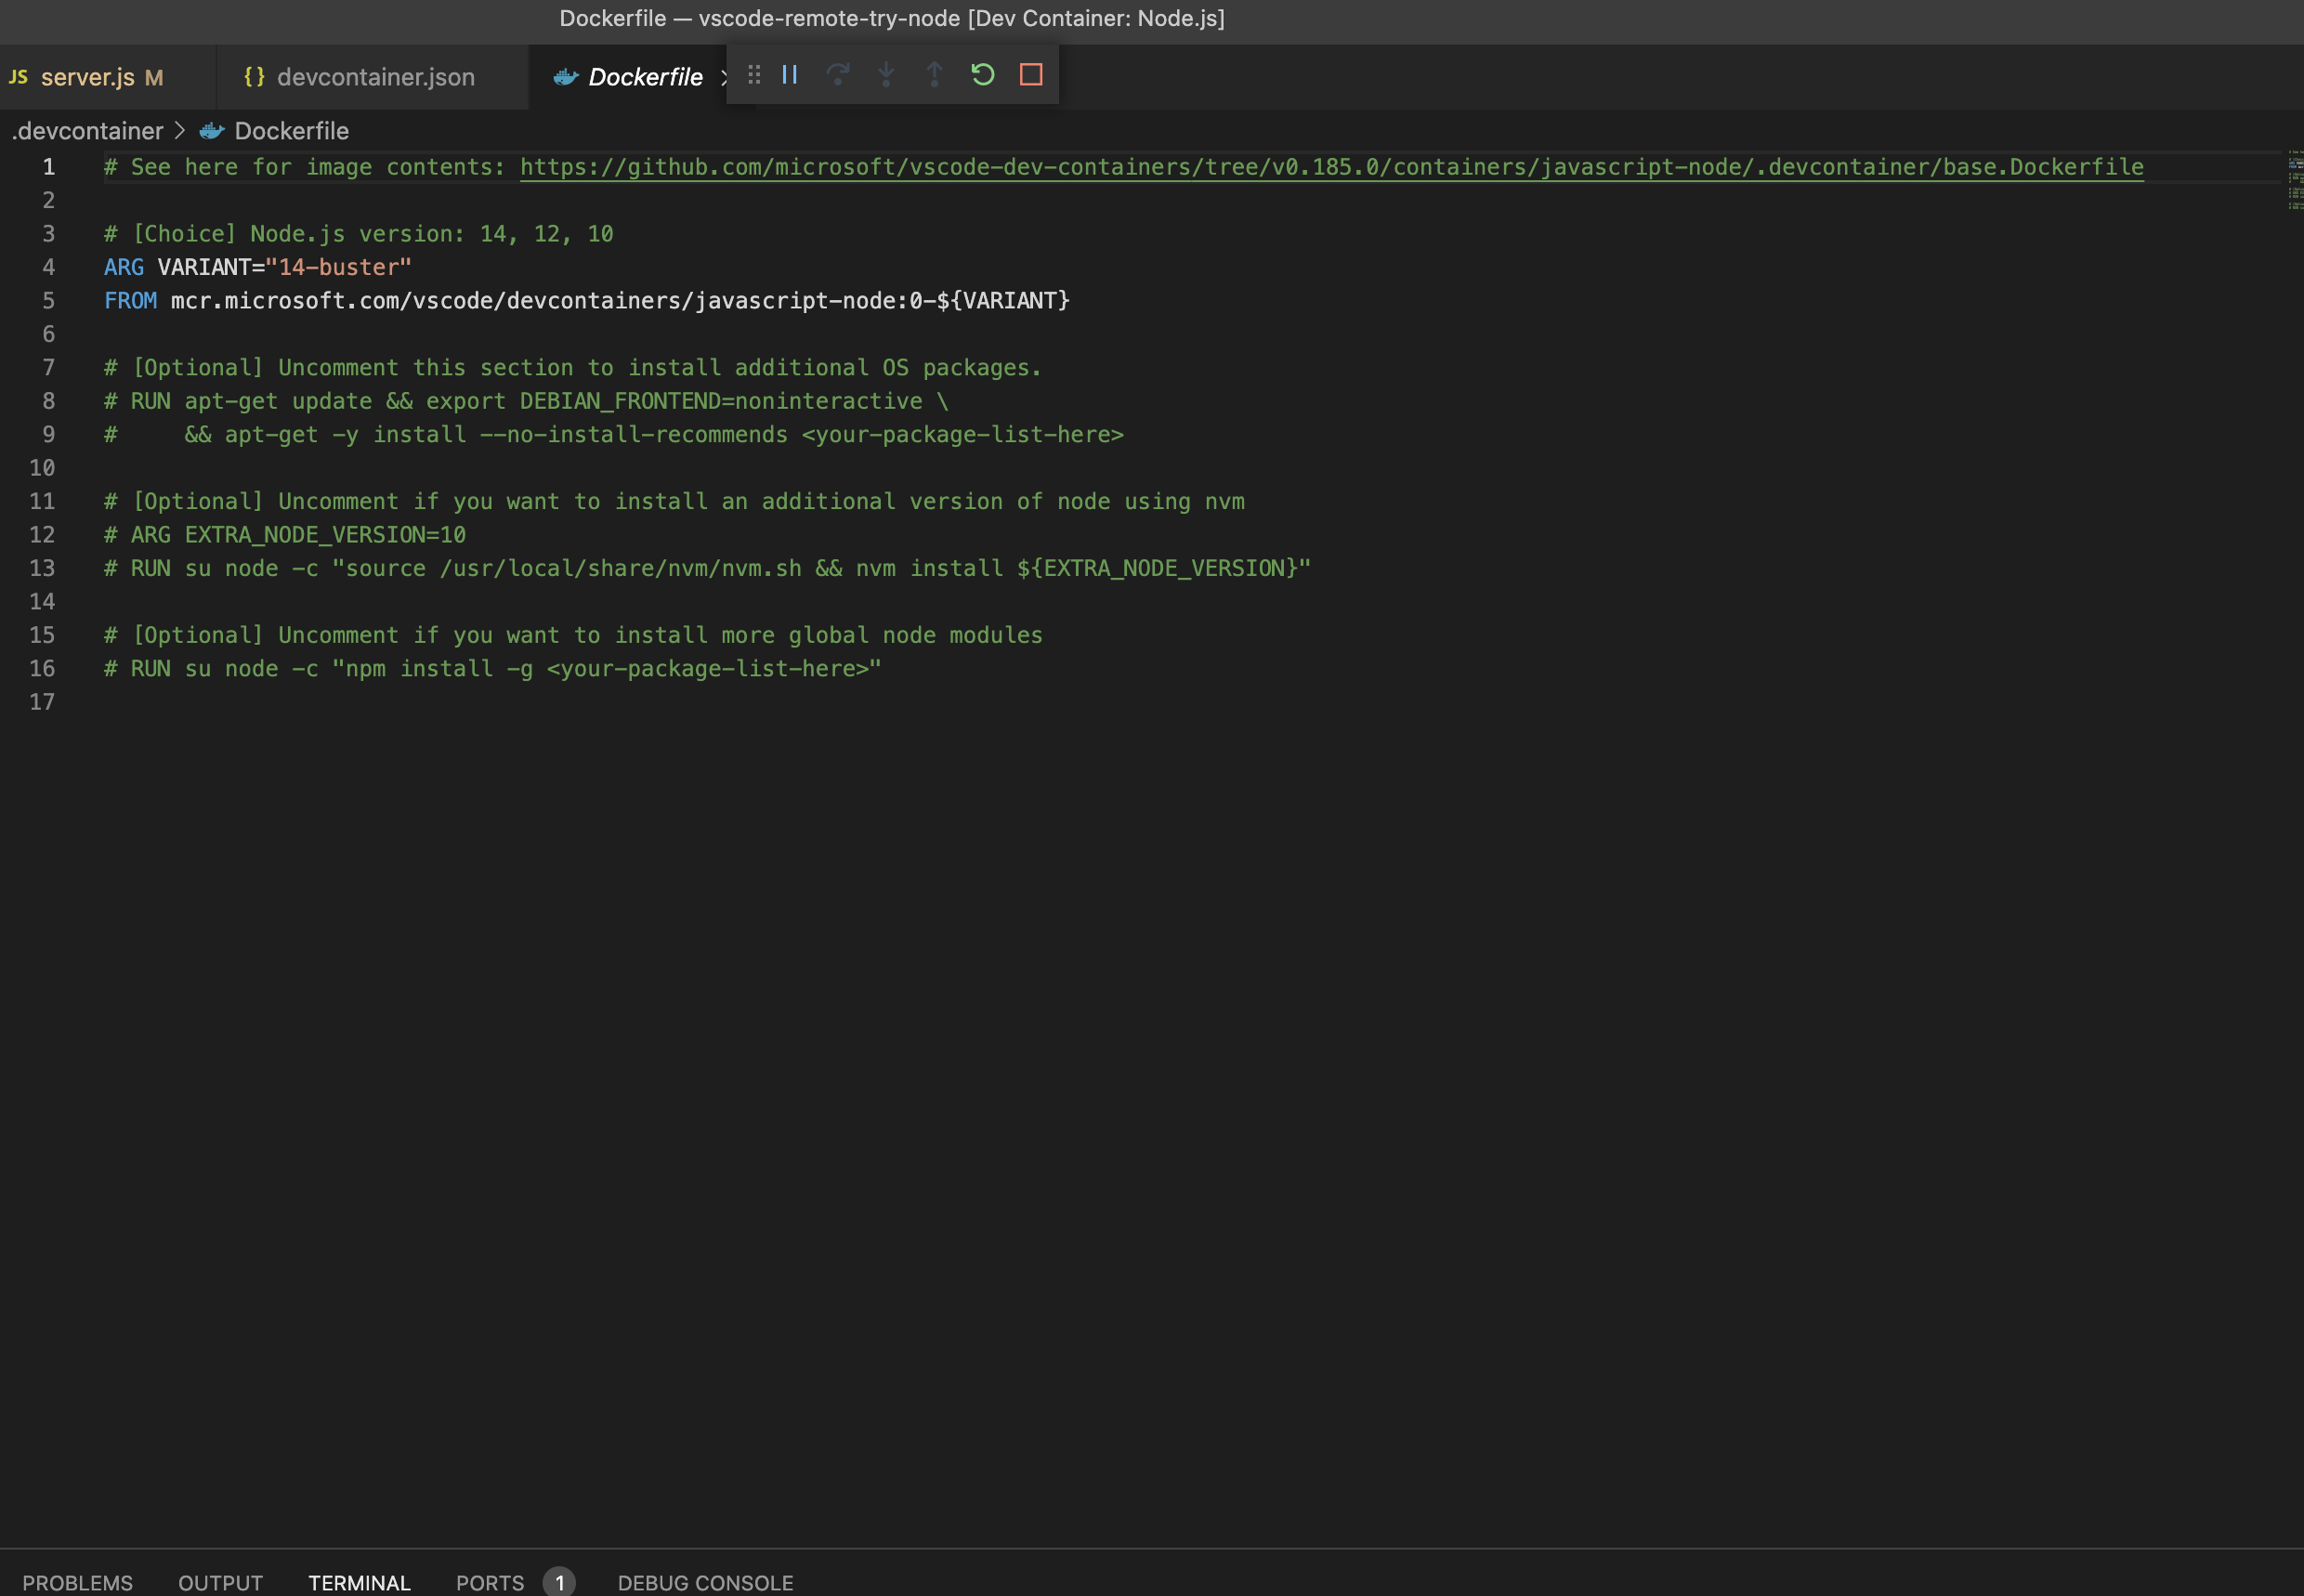Restart the debug session
2304x1596 pixels.
tap(982, 74)
